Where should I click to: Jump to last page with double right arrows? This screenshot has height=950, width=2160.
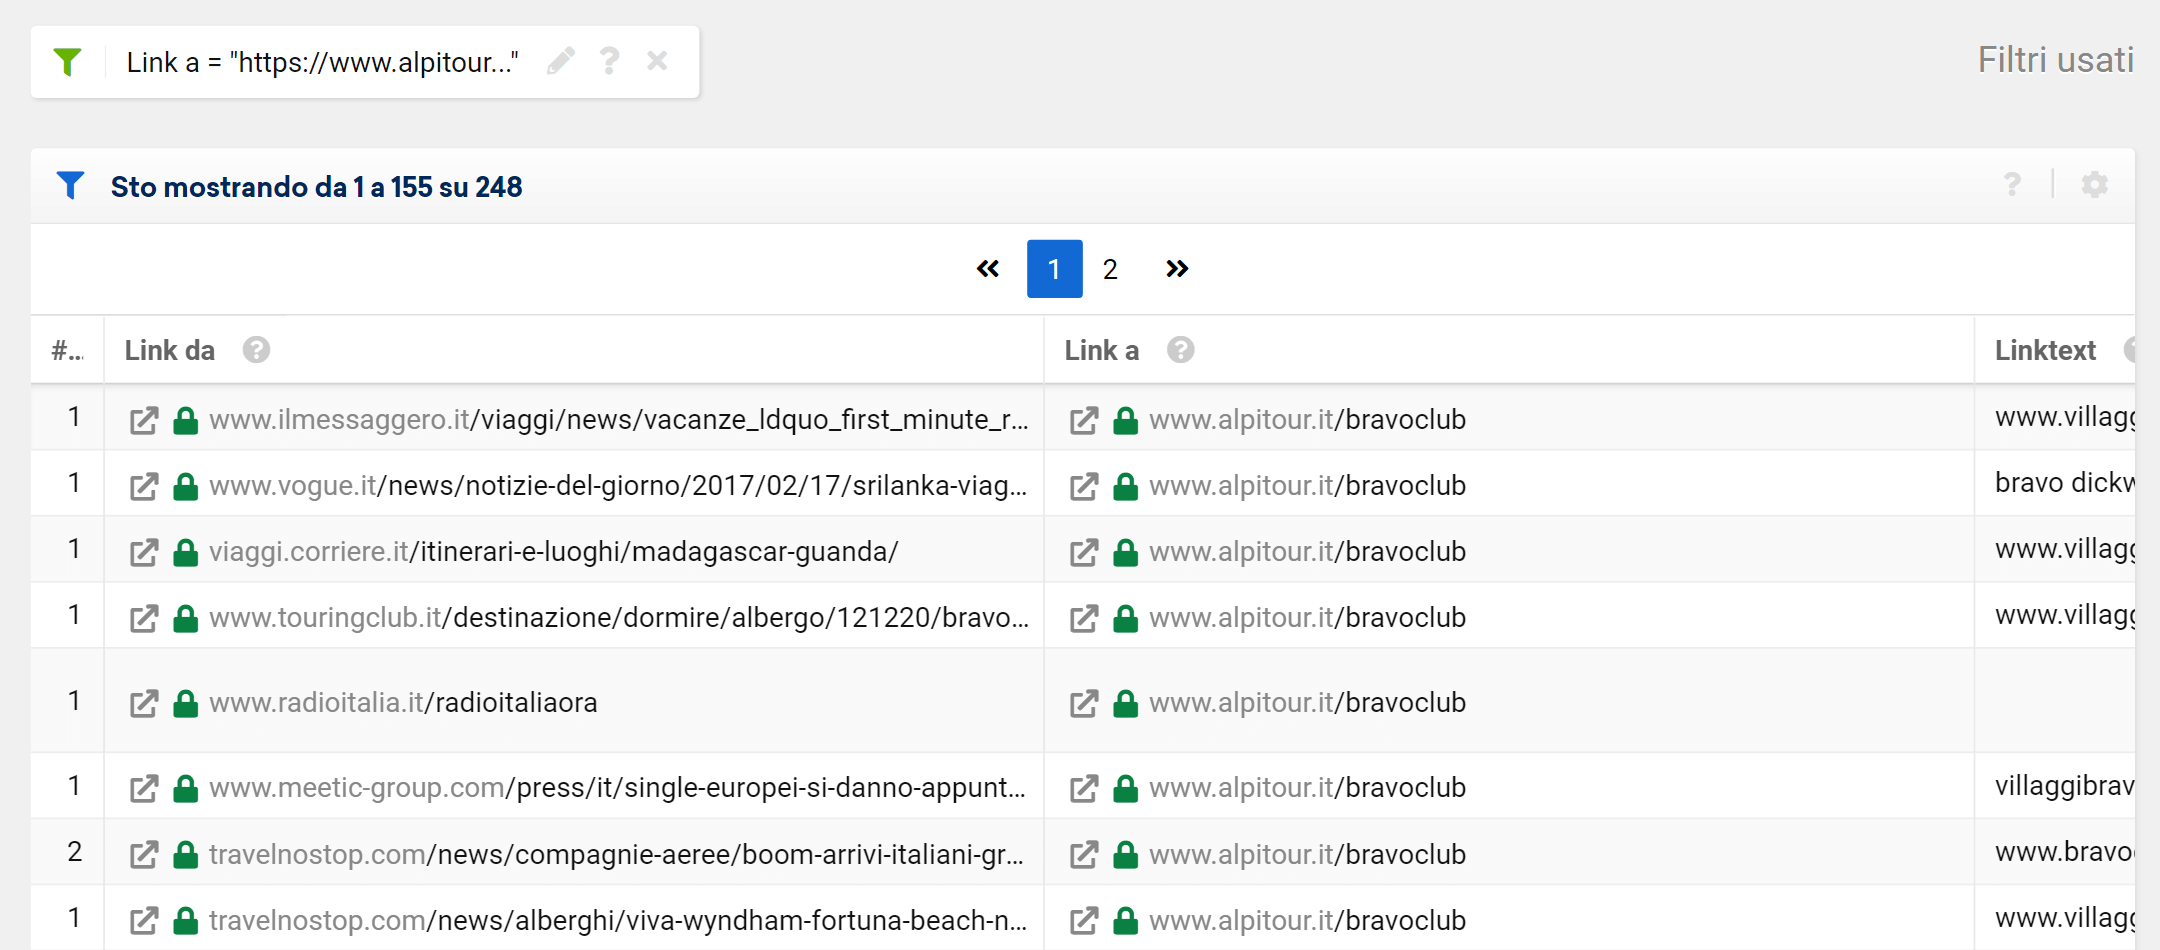[1177, 269]
